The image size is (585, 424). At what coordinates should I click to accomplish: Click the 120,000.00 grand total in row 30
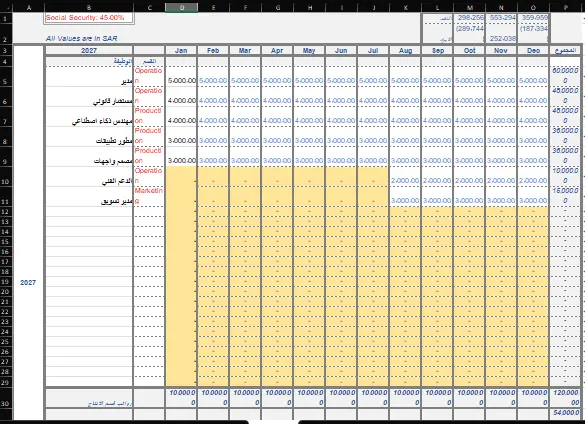coord(565,398)
